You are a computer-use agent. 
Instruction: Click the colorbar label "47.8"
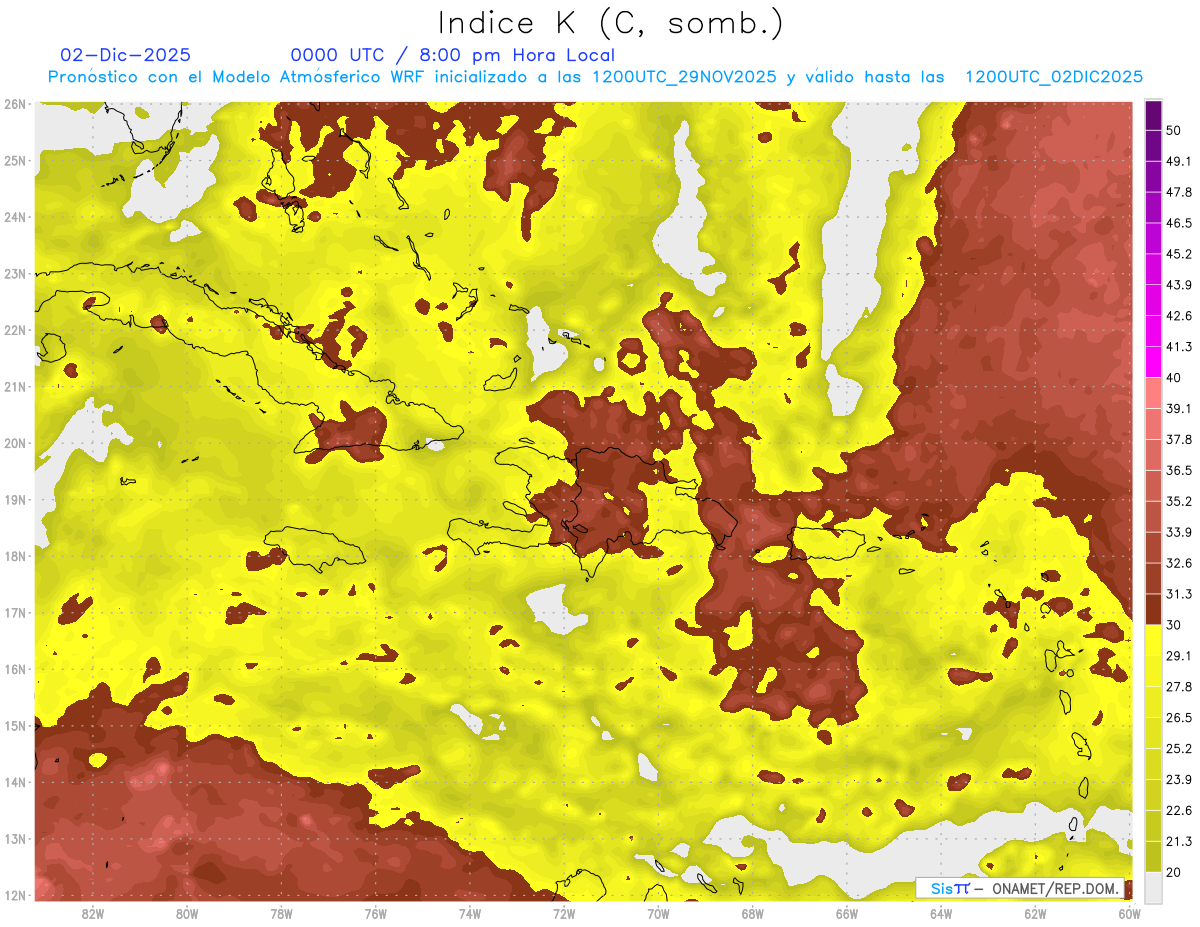1179,193
